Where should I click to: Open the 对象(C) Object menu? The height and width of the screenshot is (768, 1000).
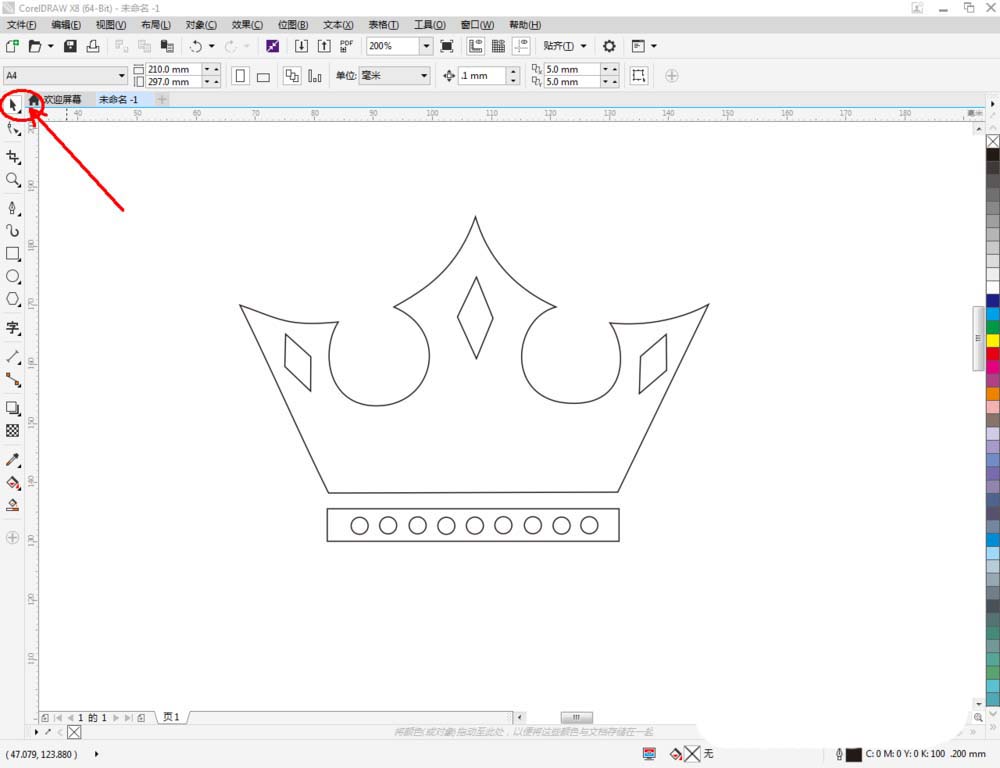[201, 25]
